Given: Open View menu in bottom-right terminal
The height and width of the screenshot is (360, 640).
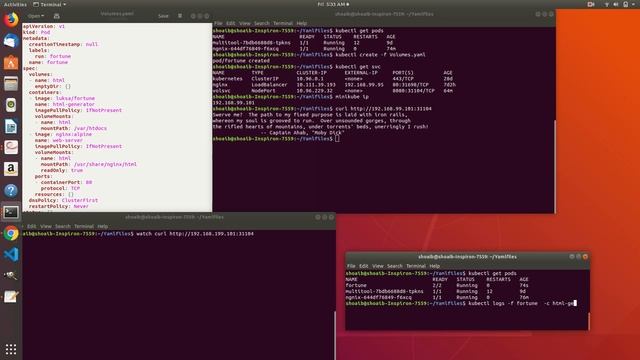Looking at the screenshot, I should [378, 266].
